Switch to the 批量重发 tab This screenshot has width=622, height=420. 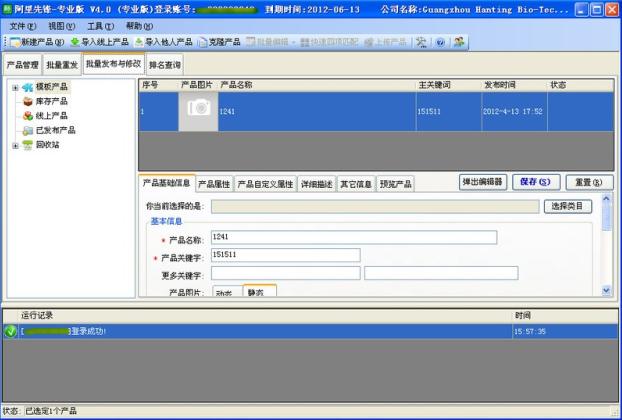(62, 65)
